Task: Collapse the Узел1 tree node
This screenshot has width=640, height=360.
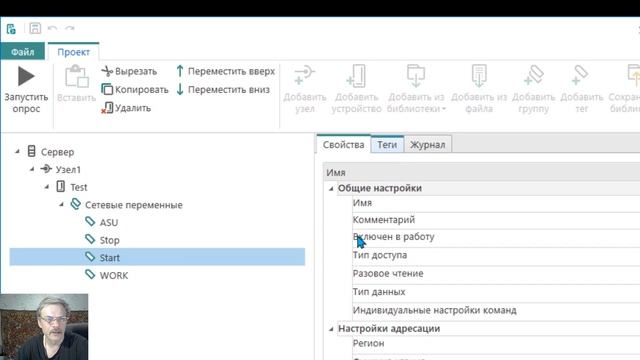Action: click(x=32, y=169)
